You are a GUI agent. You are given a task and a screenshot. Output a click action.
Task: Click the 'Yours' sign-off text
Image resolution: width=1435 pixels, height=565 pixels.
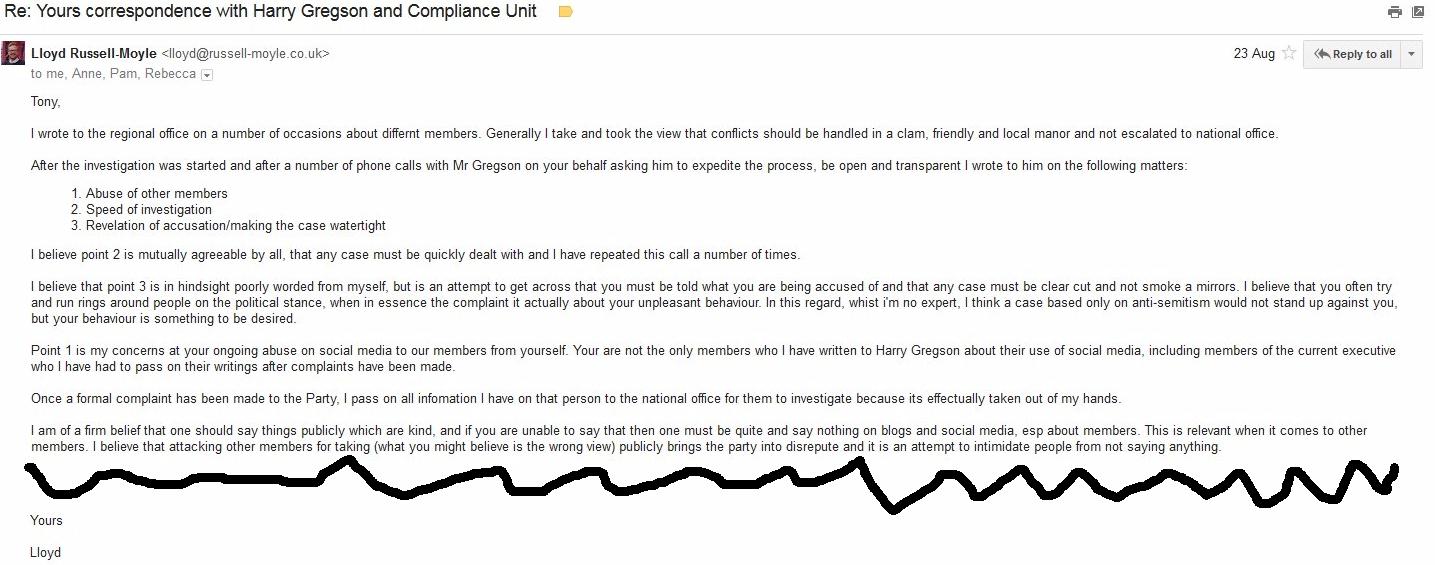coord(47,520)
